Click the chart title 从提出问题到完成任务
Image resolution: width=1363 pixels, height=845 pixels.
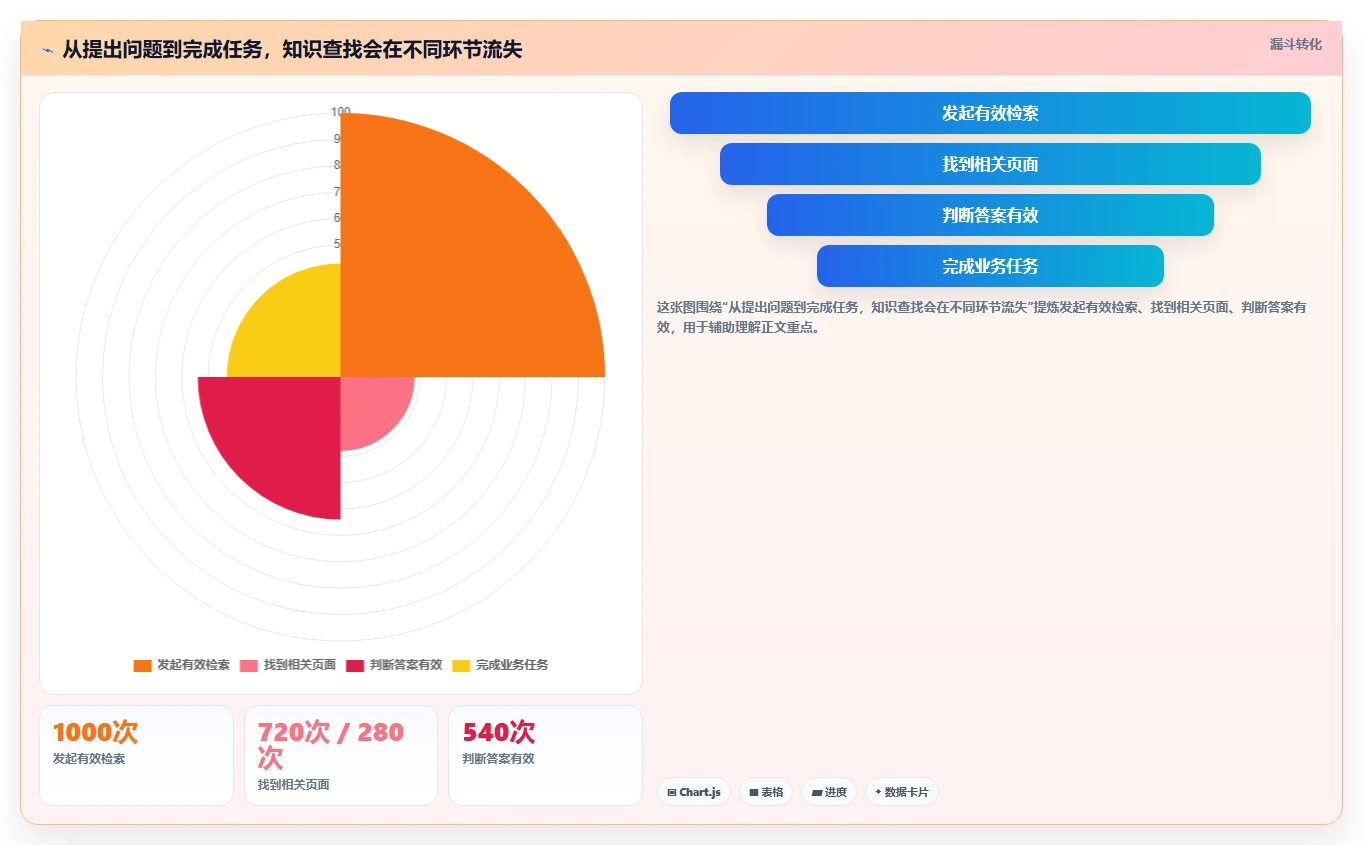click(292, 50)
